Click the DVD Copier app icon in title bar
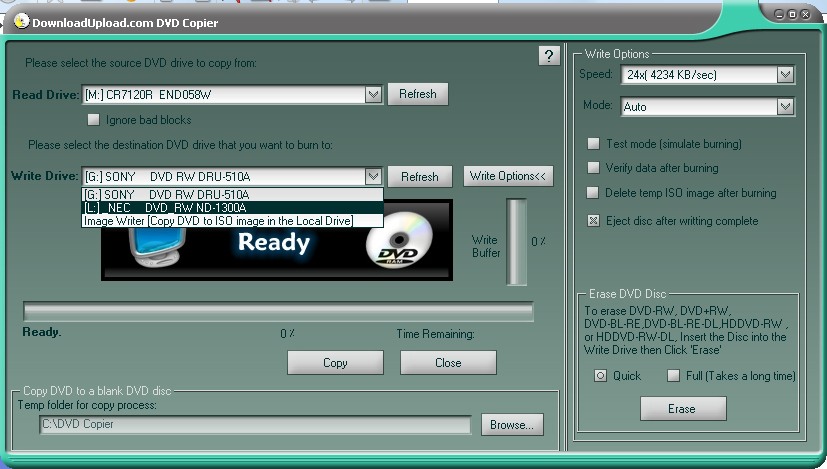 [21, 22]
